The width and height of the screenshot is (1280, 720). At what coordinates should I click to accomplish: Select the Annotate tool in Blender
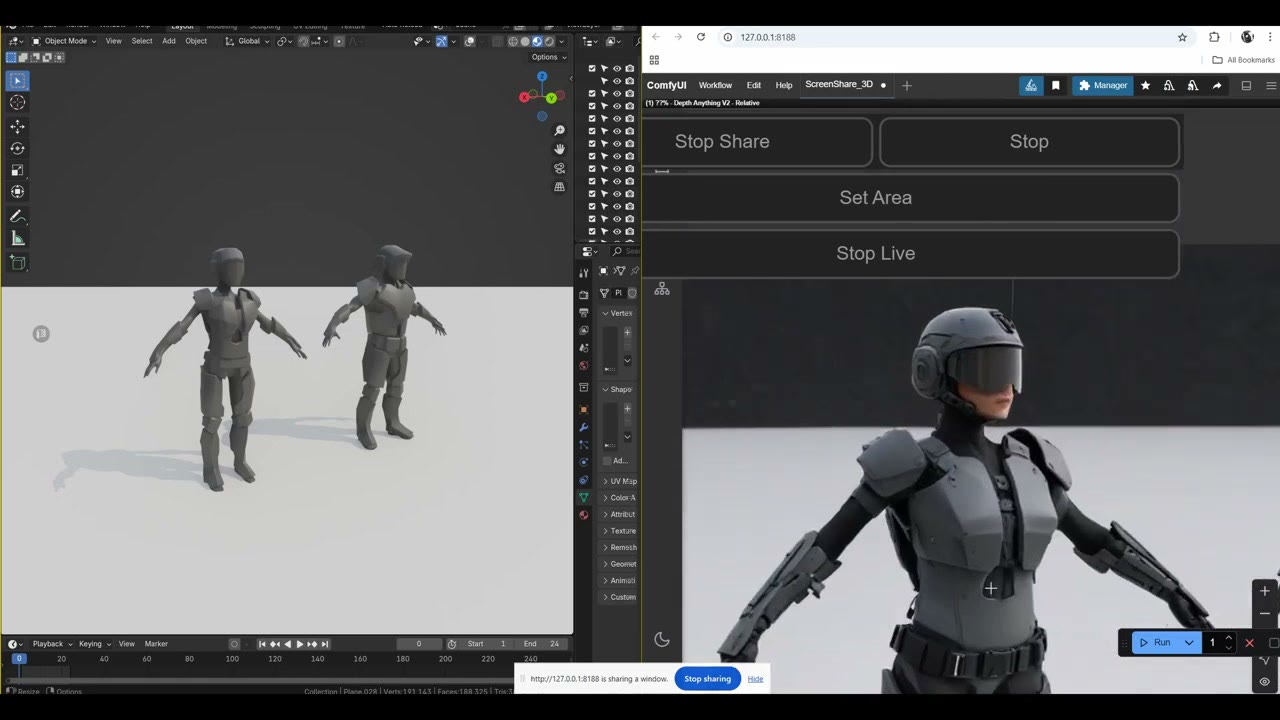18,216
